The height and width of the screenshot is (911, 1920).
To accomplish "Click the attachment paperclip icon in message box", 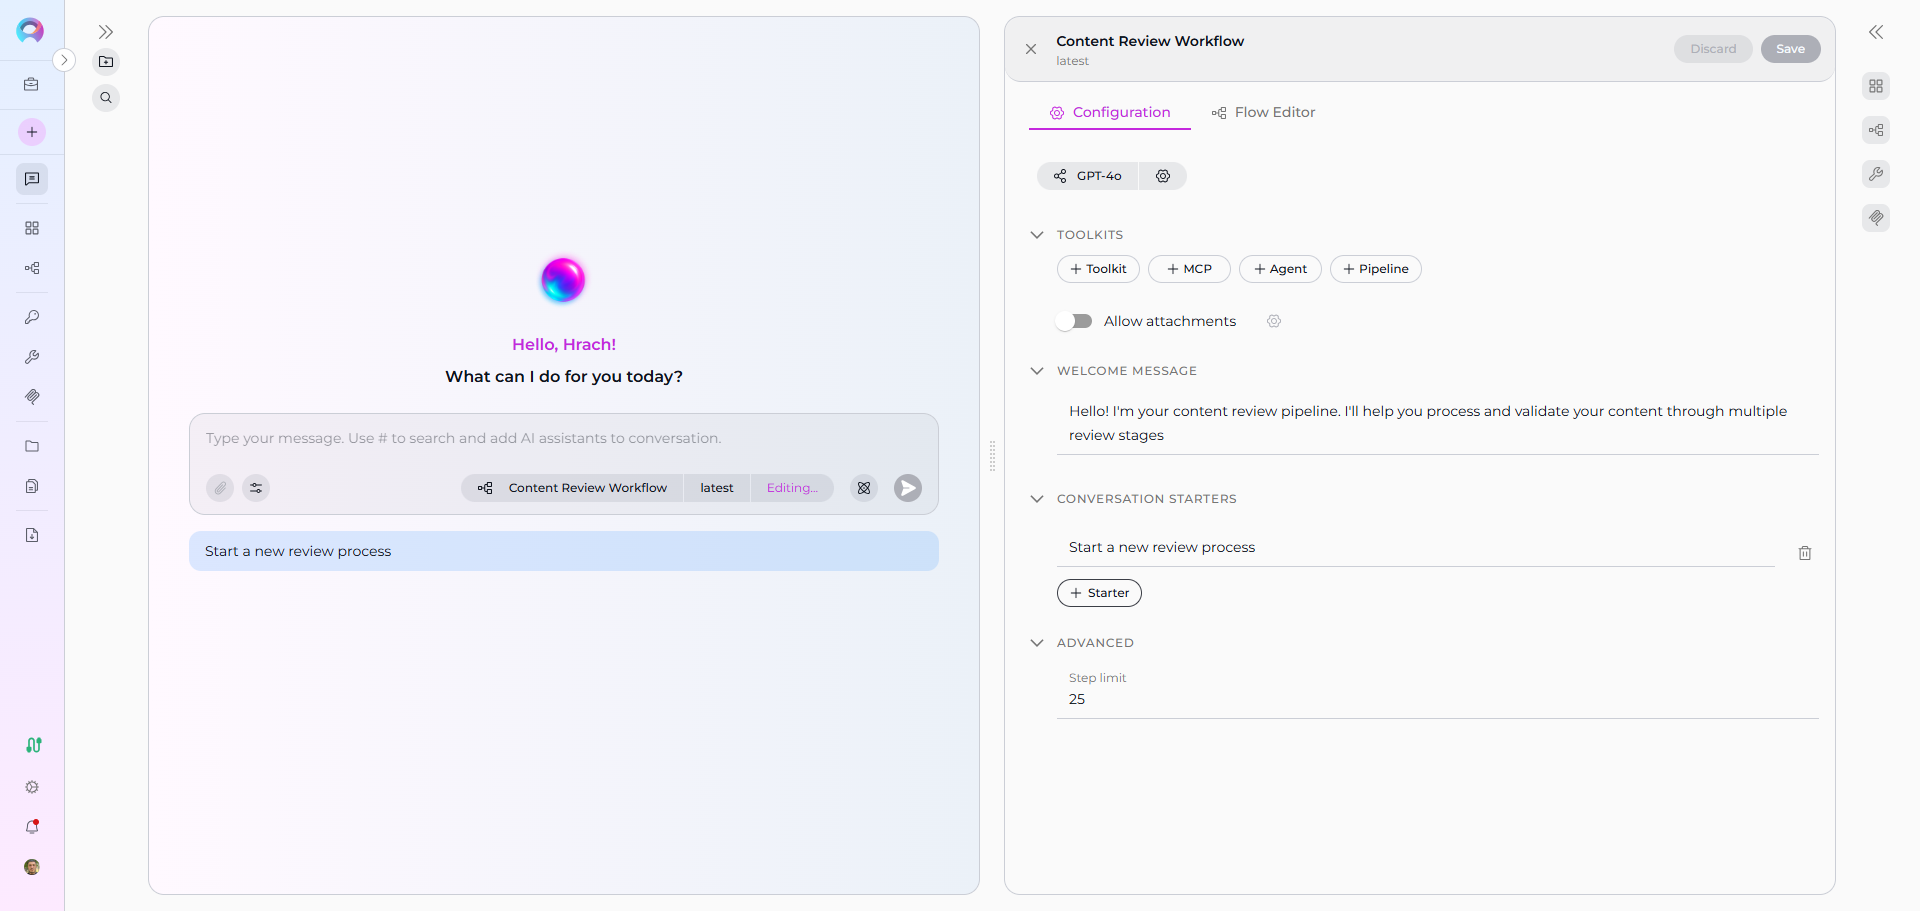I will (x=220, y=488).
